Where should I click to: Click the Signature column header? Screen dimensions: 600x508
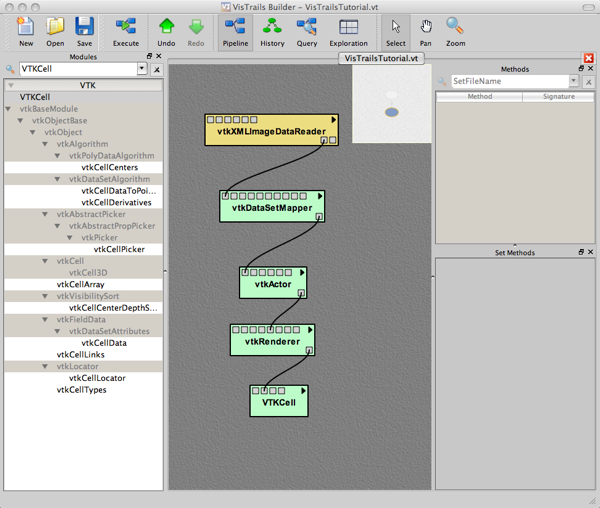point(559,97)
